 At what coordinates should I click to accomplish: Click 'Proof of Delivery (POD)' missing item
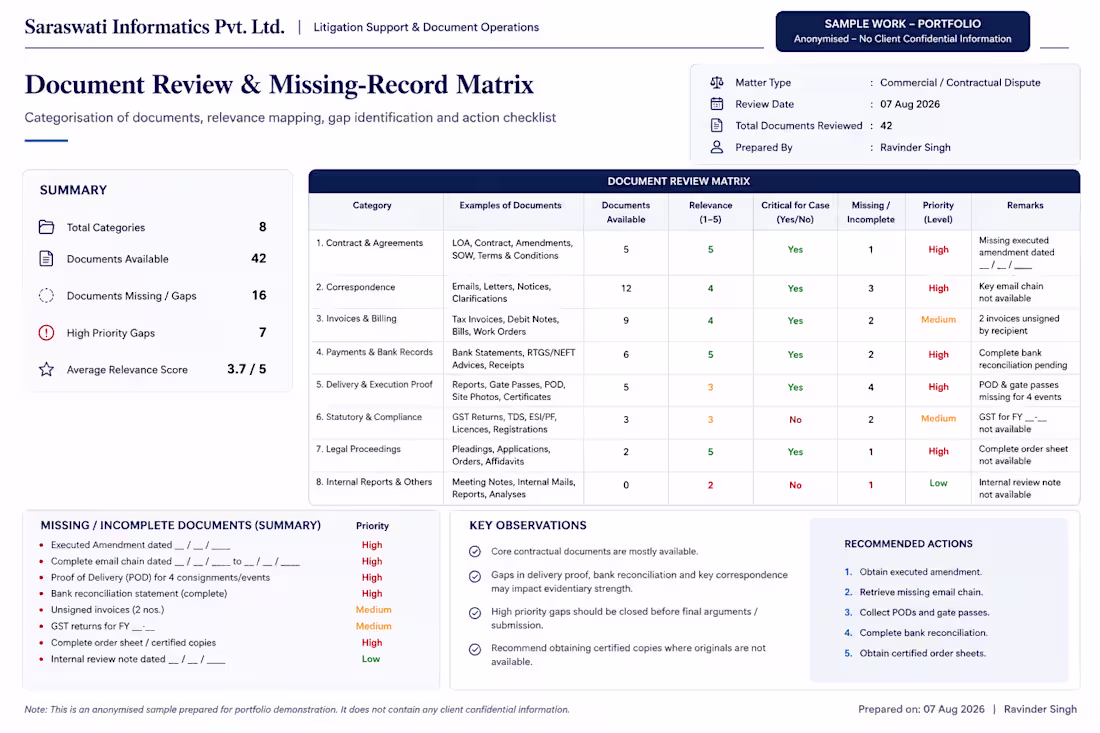[x=160, y=577]
